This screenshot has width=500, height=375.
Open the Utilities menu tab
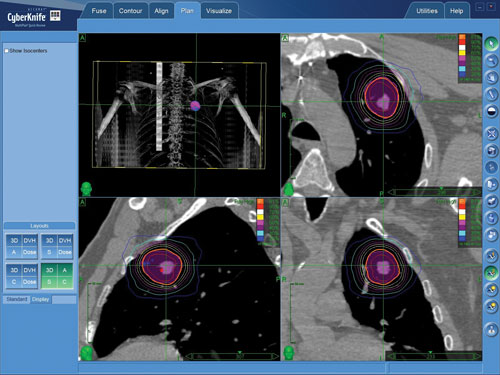(x=427, y=11)
